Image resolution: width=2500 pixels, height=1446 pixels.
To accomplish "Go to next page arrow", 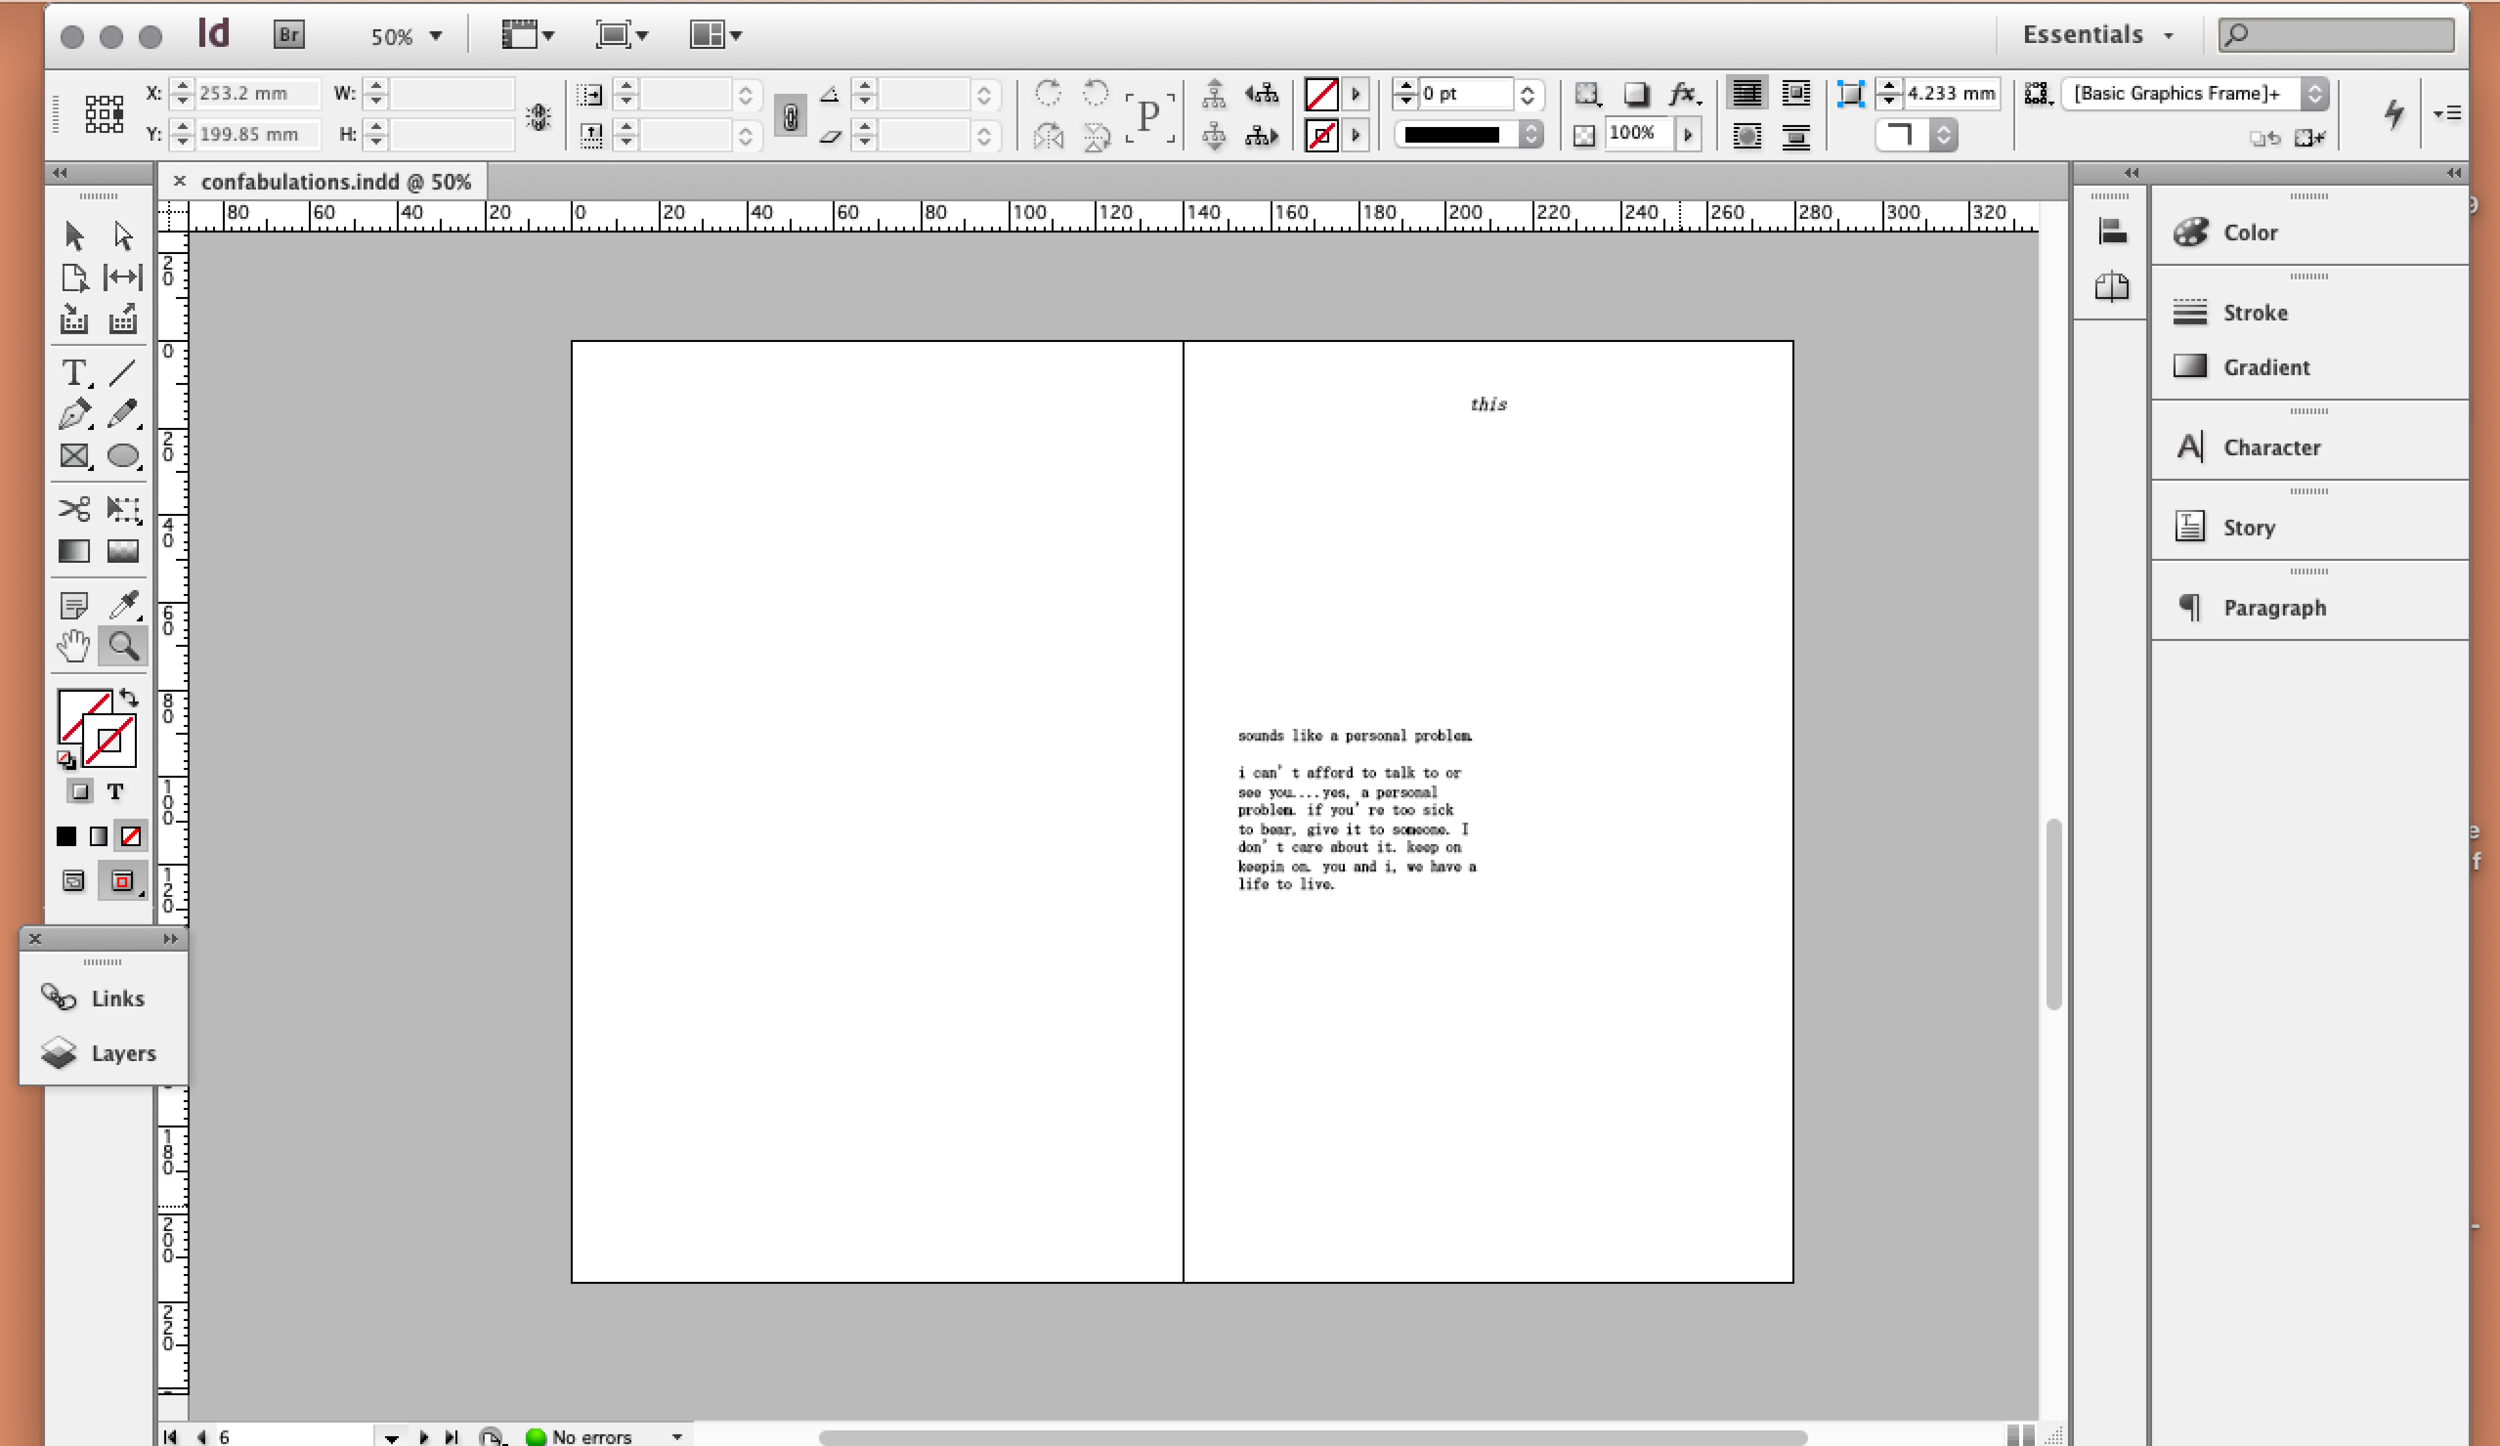I will tap(424, 1437).
